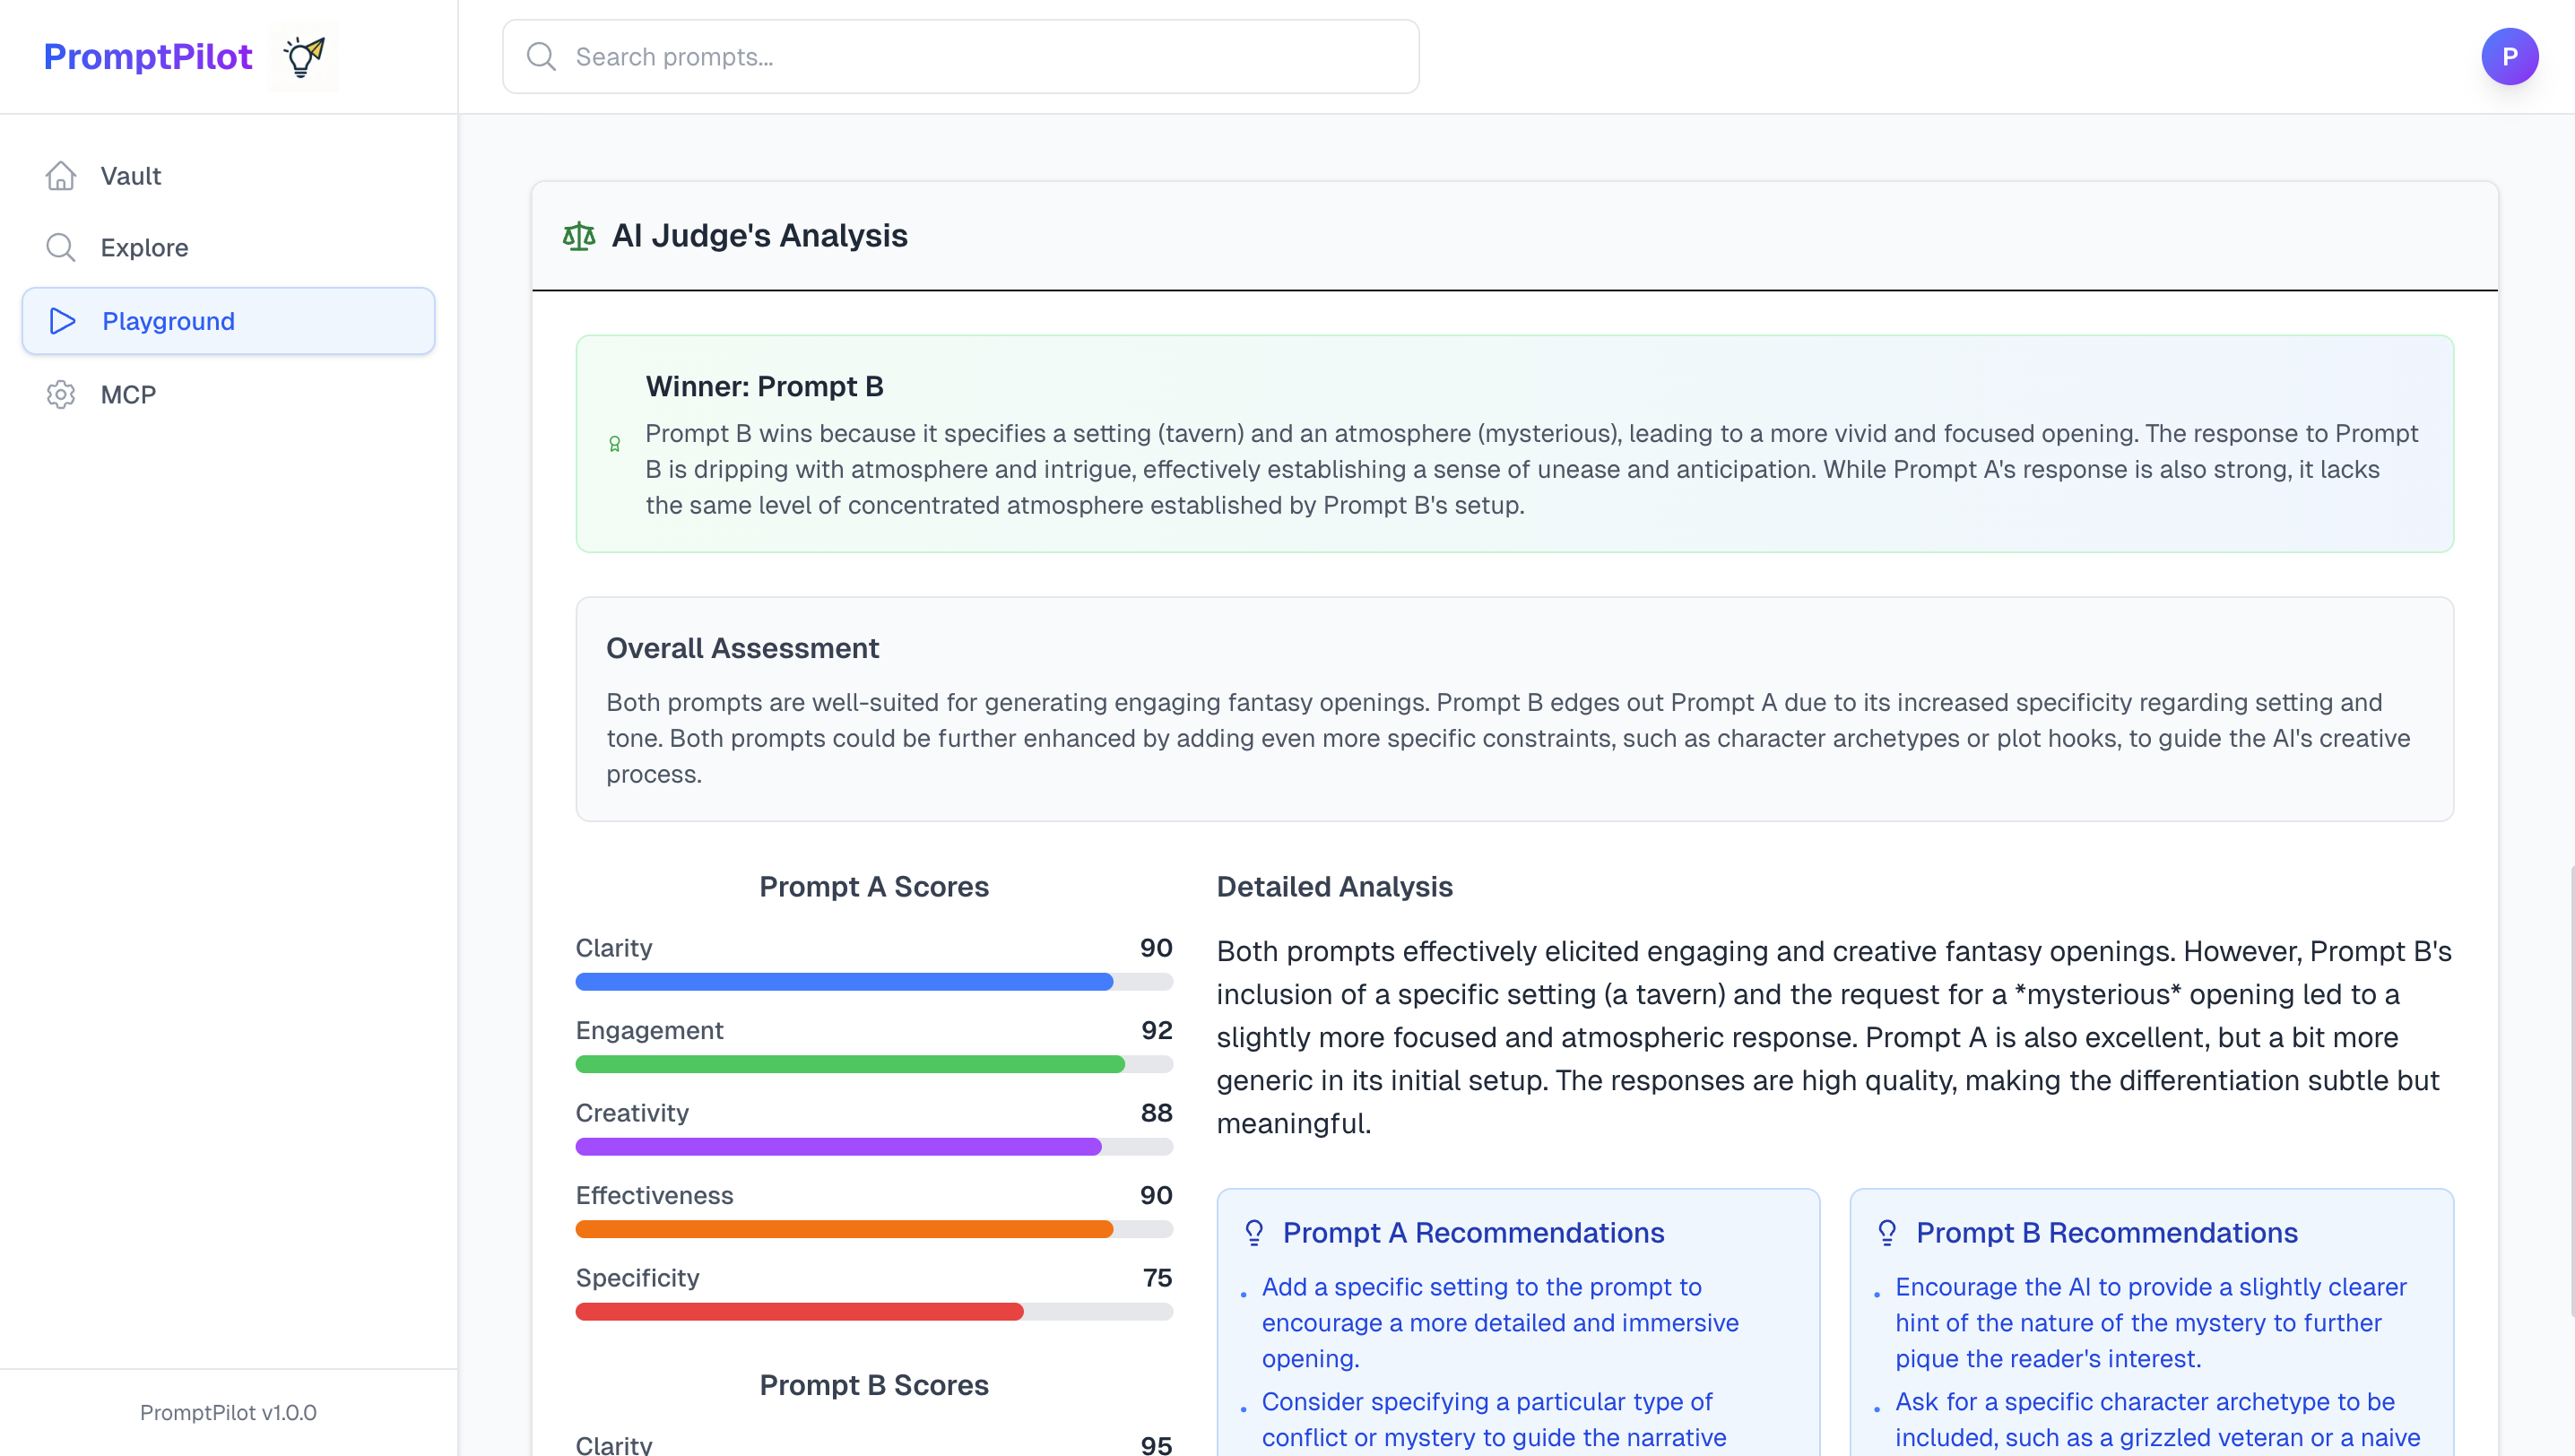Click the Overall Assessment heading

point(742,648)
